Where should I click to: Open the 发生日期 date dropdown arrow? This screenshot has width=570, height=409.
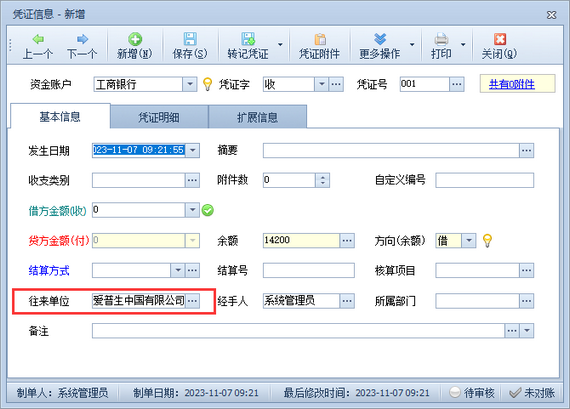(x=193, y=150)
